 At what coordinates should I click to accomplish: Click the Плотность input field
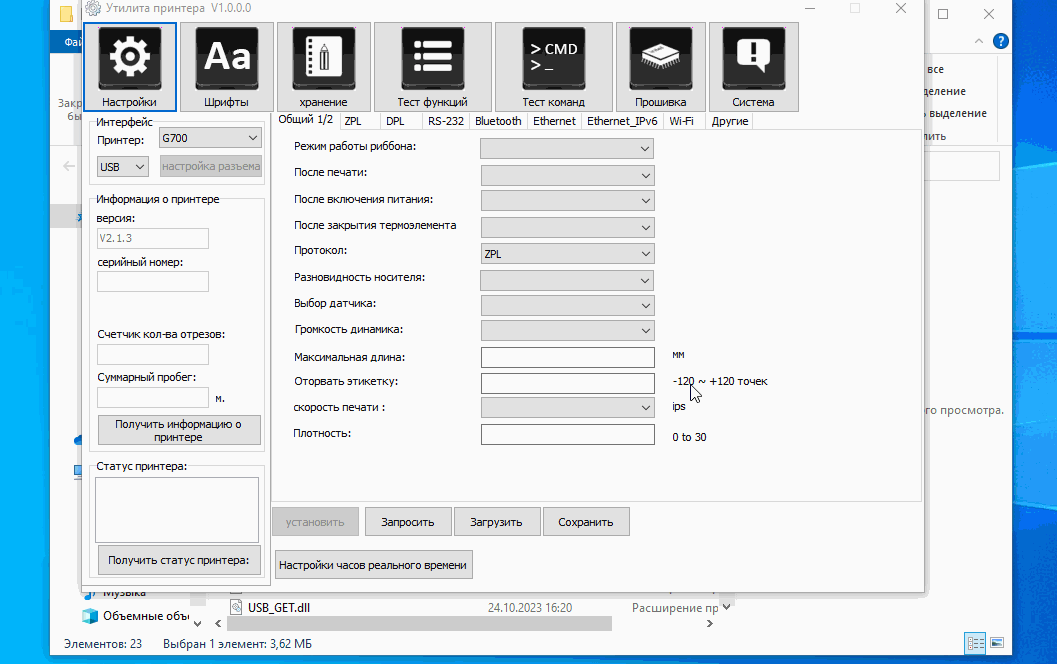click(x=567, y=435)
